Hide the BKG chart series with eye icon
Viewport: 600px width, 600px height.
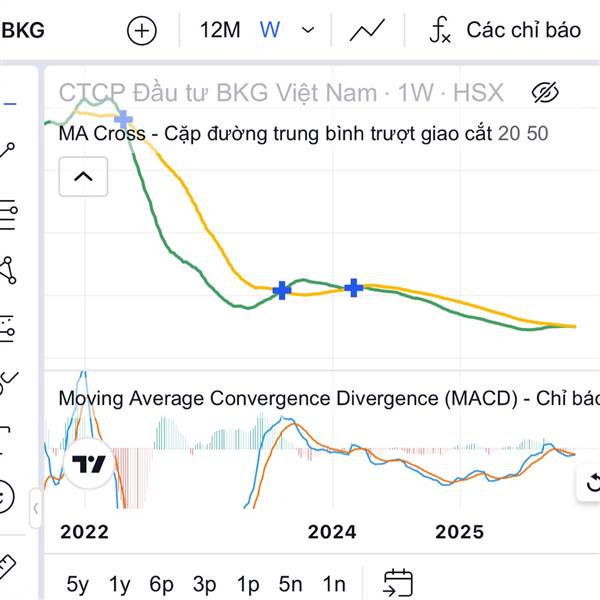click(545, 94)
